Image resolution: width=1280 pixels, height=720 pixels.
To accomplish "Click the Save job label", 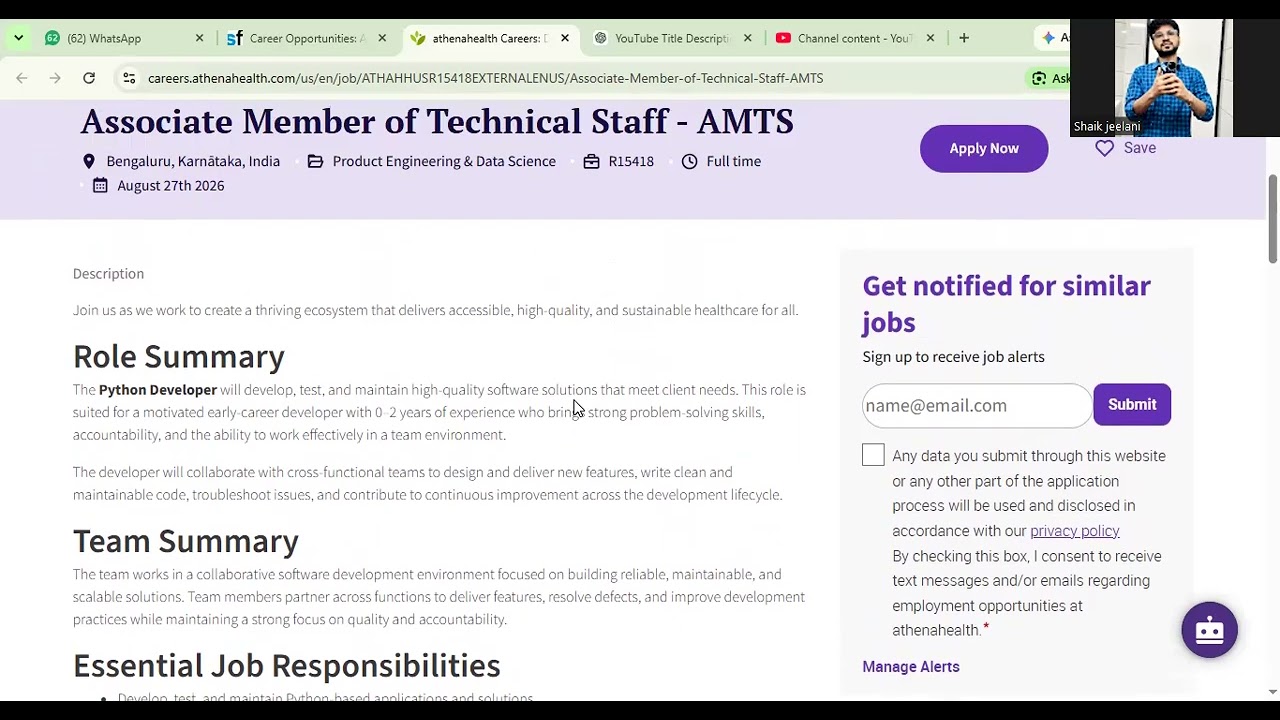I will point(1140,148).
